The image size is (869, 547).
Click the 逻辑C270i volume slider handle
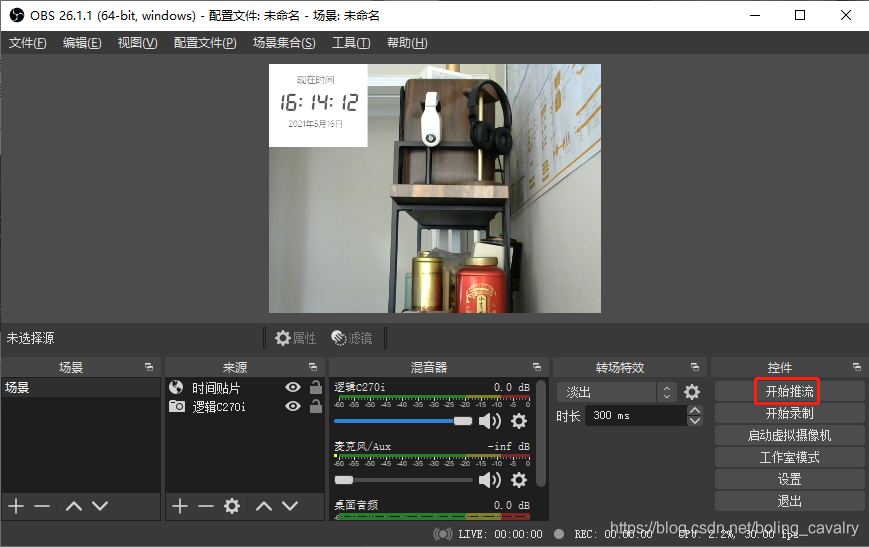click(x=463, y=421)
